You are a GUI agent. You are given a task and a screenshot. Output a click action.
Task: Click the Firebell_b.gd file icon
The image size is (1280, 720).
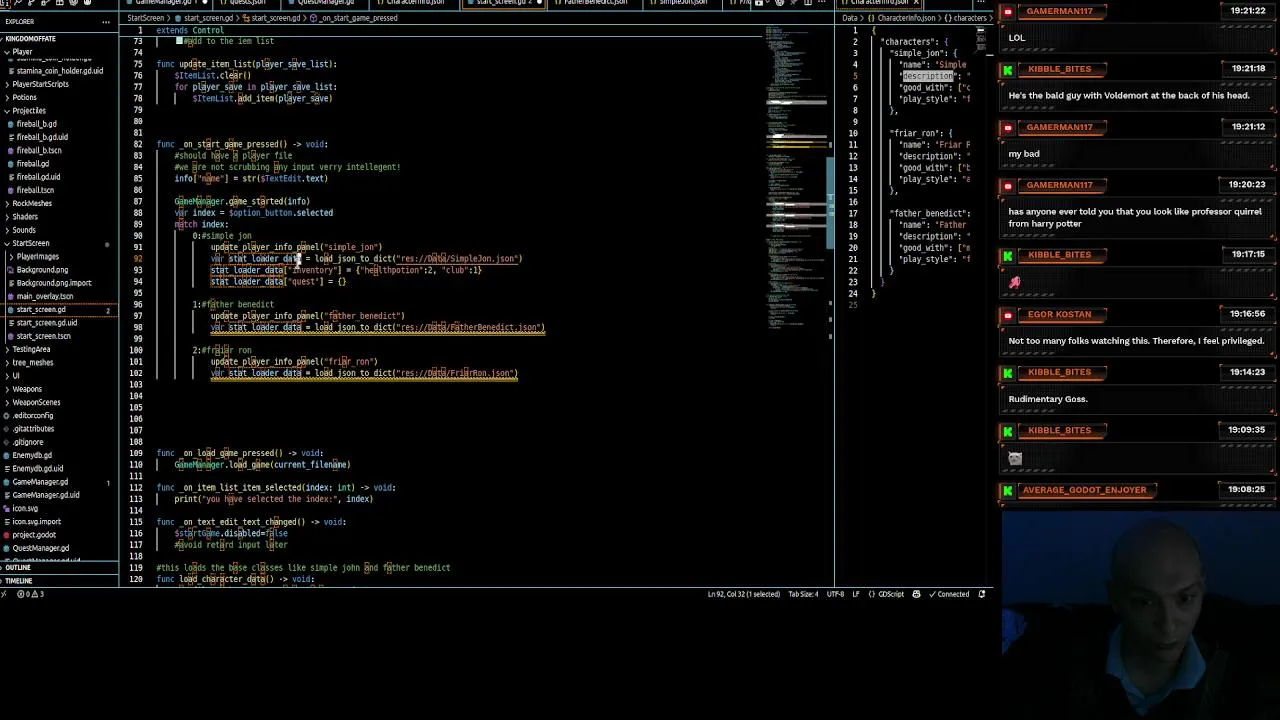[9, 124]
